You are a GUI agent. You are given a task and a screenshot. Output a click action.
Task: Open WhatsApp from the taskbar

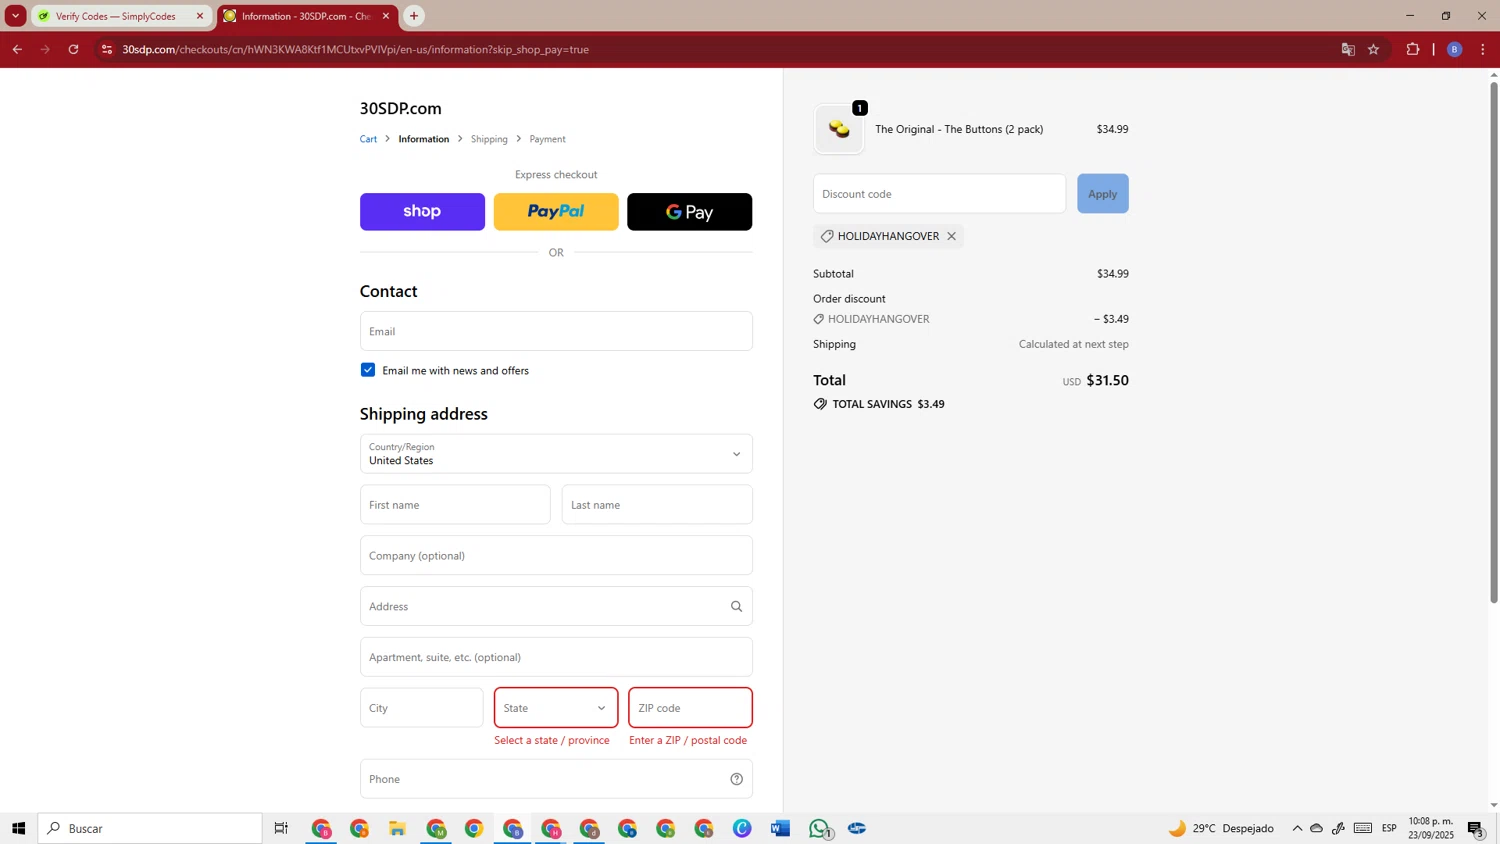click(819, 828)
